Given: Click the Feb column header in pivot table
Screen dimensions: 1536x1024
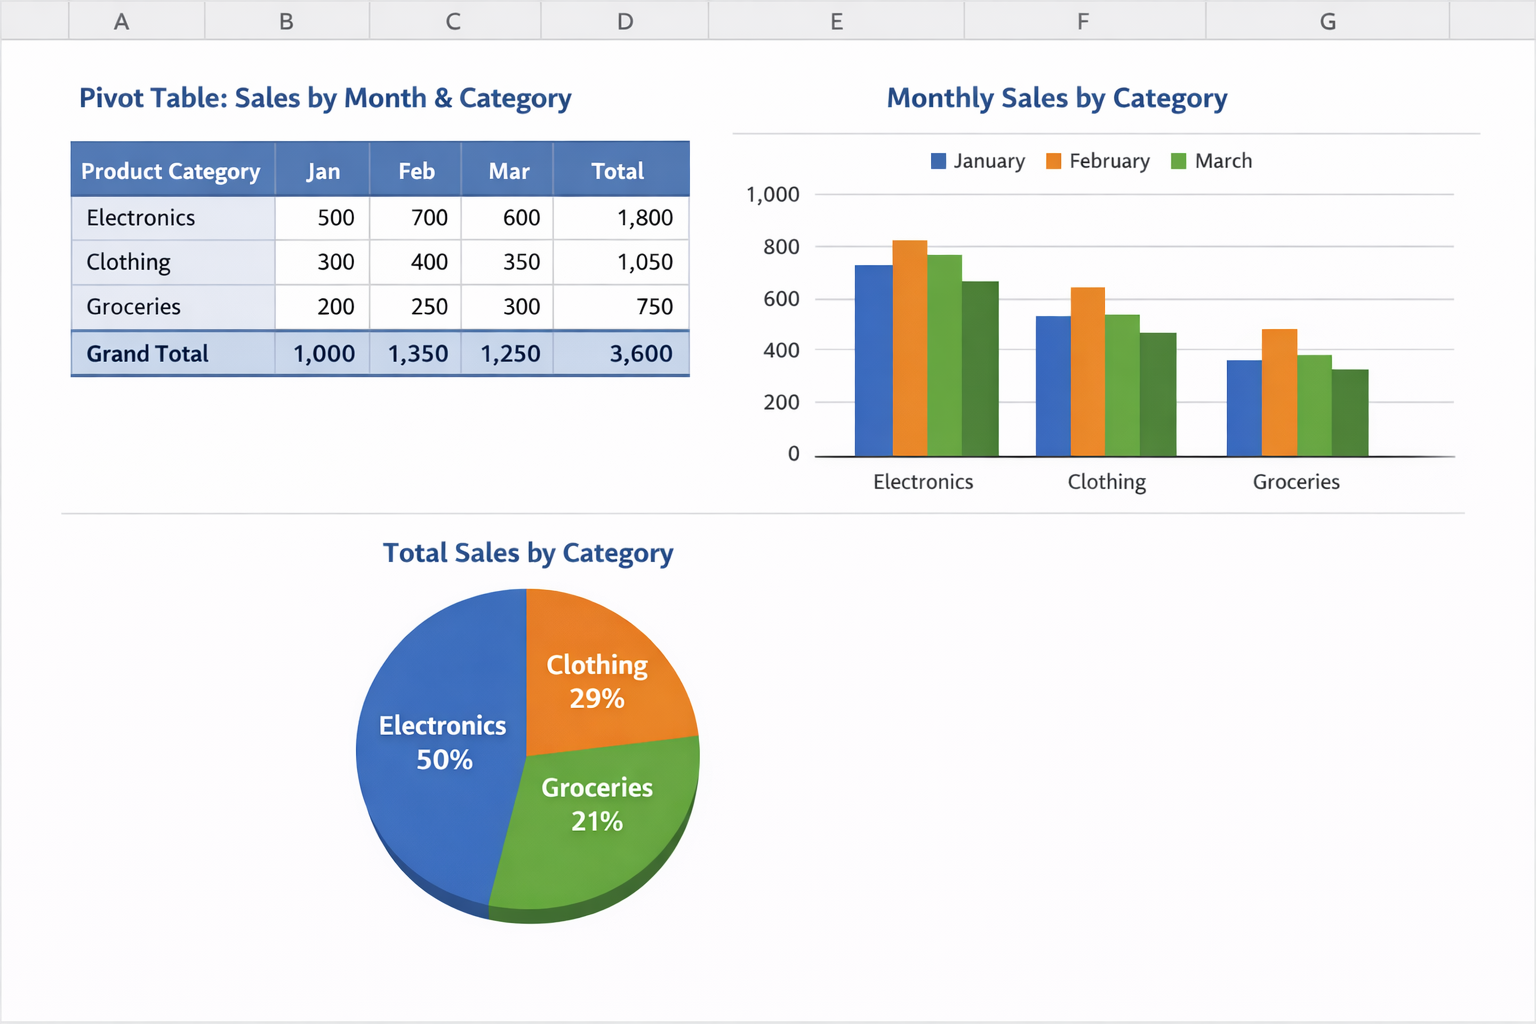Looking at the screenshot, I should click(416, 171).
